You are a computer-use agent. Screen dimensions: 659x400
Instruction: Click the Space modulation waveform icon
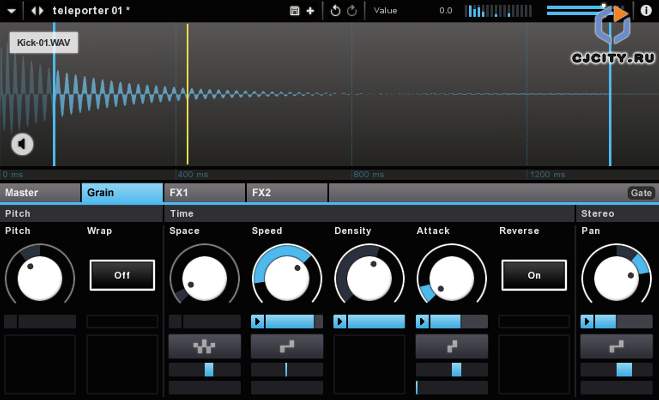click(x=204, y=346)
